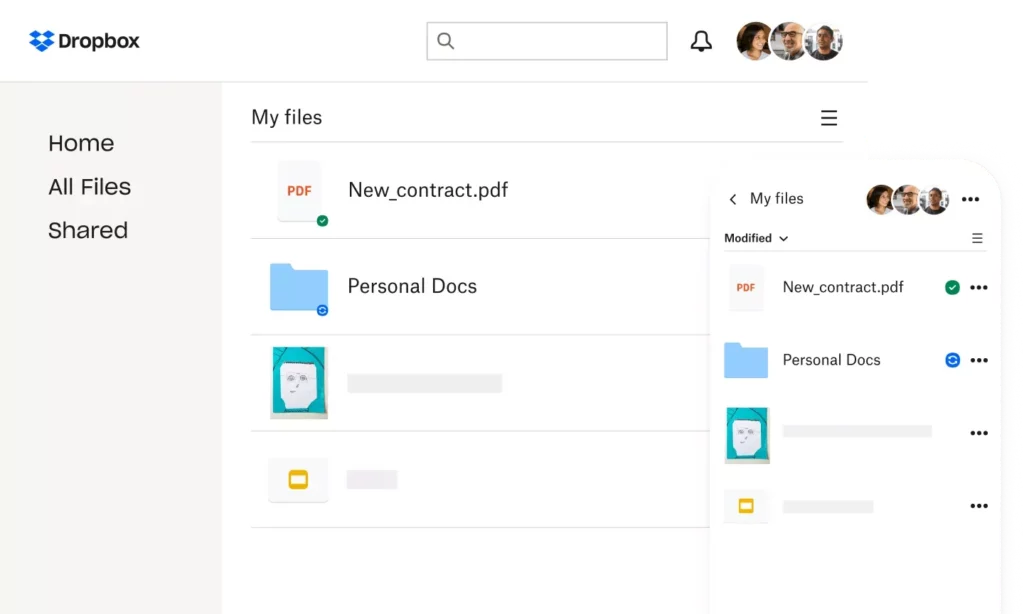Open more options for mobile slides file
The image size is (1024, 614).
[979, 506]
